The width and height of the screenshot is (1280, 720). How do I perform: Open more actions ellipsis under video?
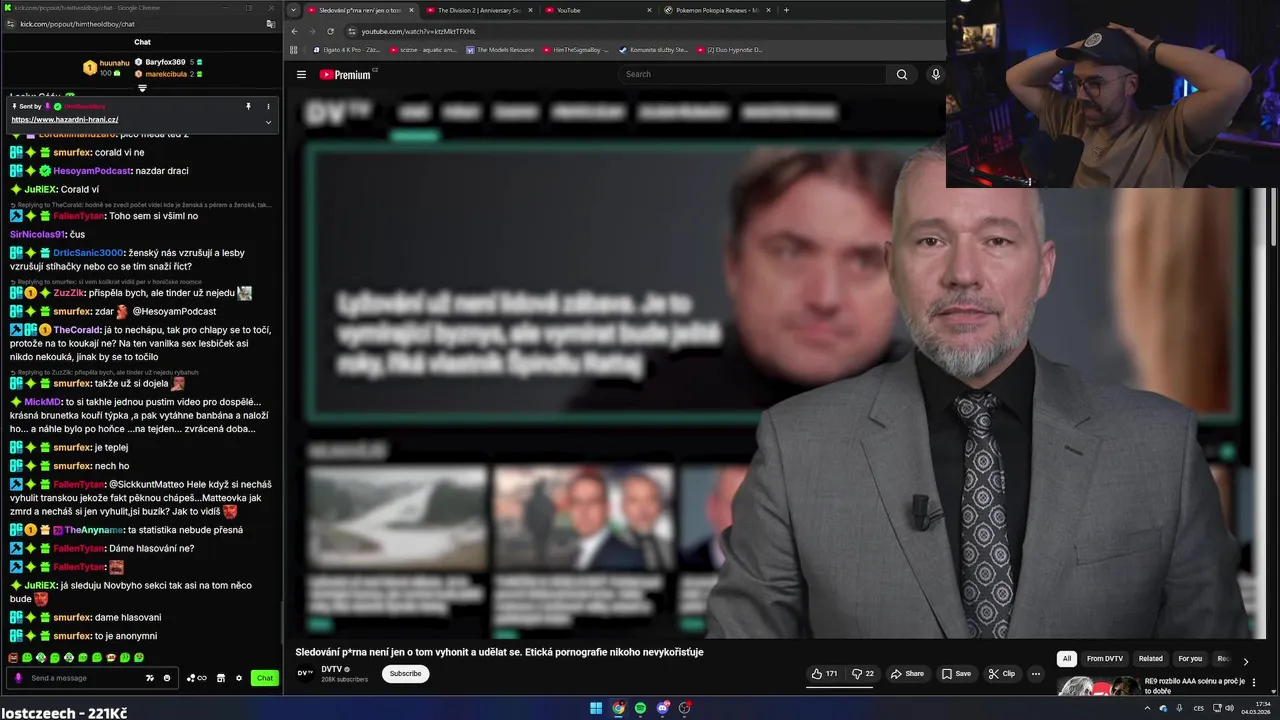1036,674
